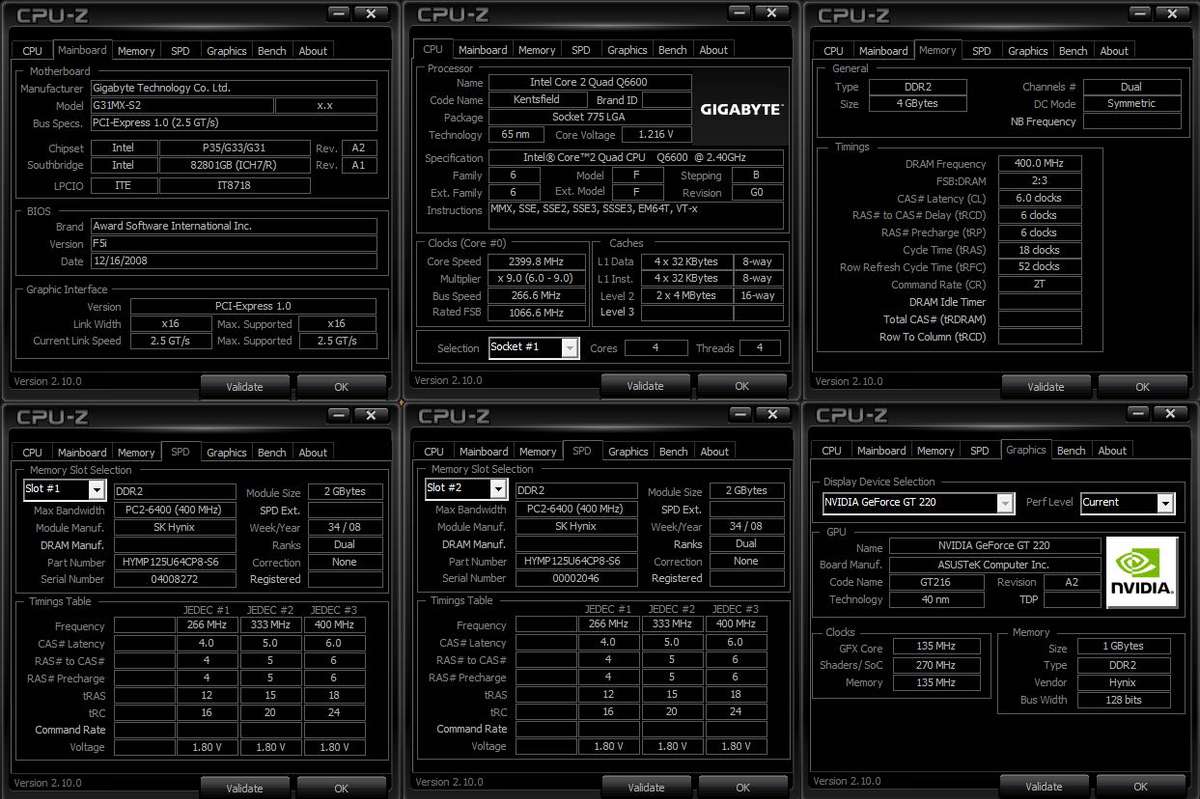Minimize the window showing the Intel Core 2 Quad processor

[739, 14]
